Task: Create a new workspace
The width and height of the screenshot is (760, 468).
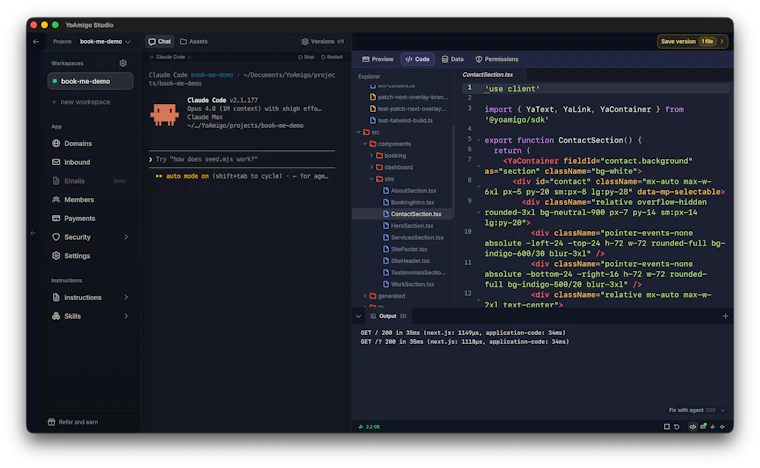Action: tap(81, 102)
